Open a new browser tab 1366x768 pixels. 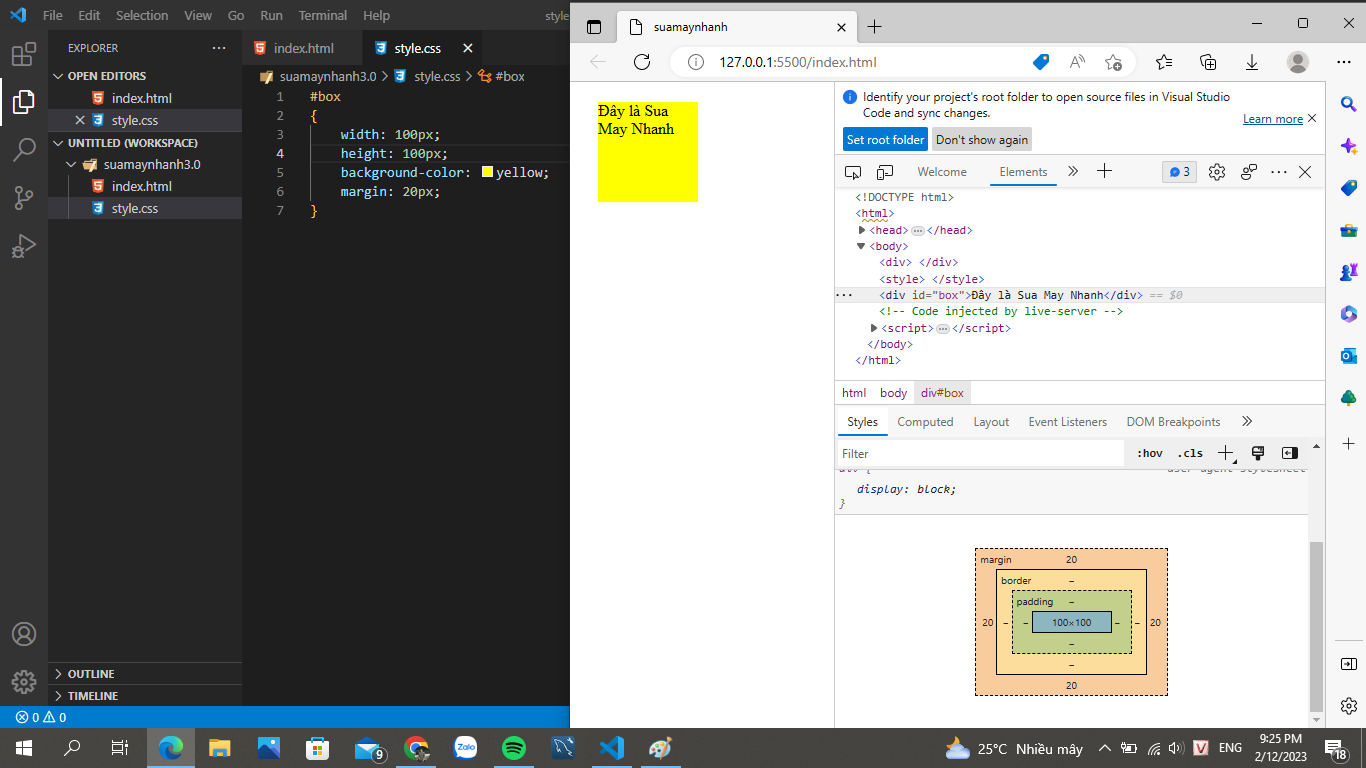click(875, 27)
